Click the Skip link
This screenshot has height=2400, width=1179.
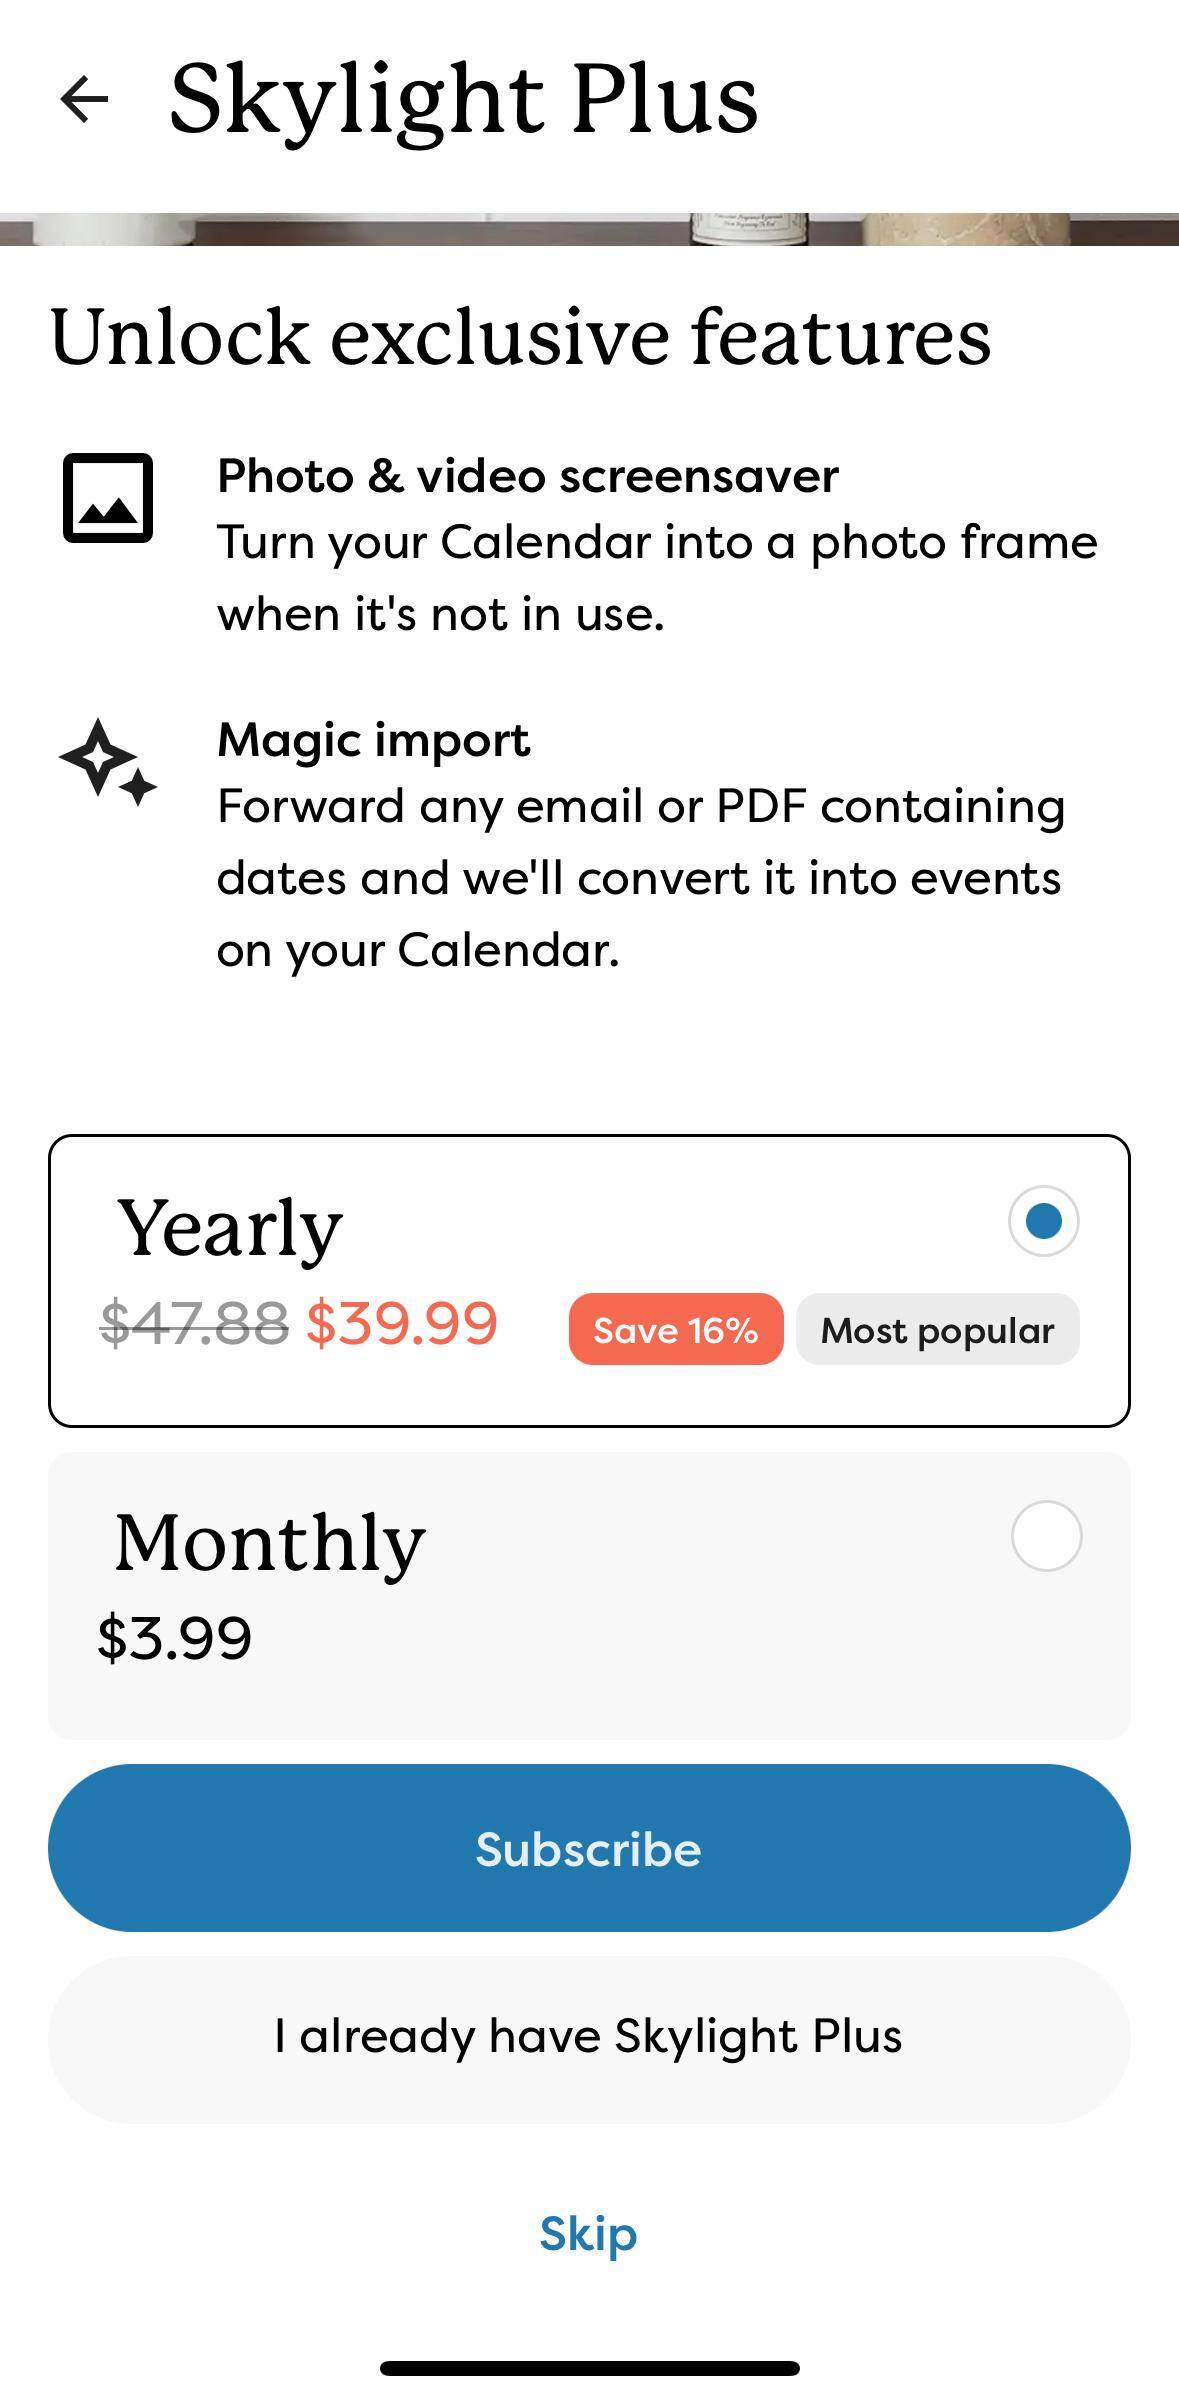coord(588,2234)
